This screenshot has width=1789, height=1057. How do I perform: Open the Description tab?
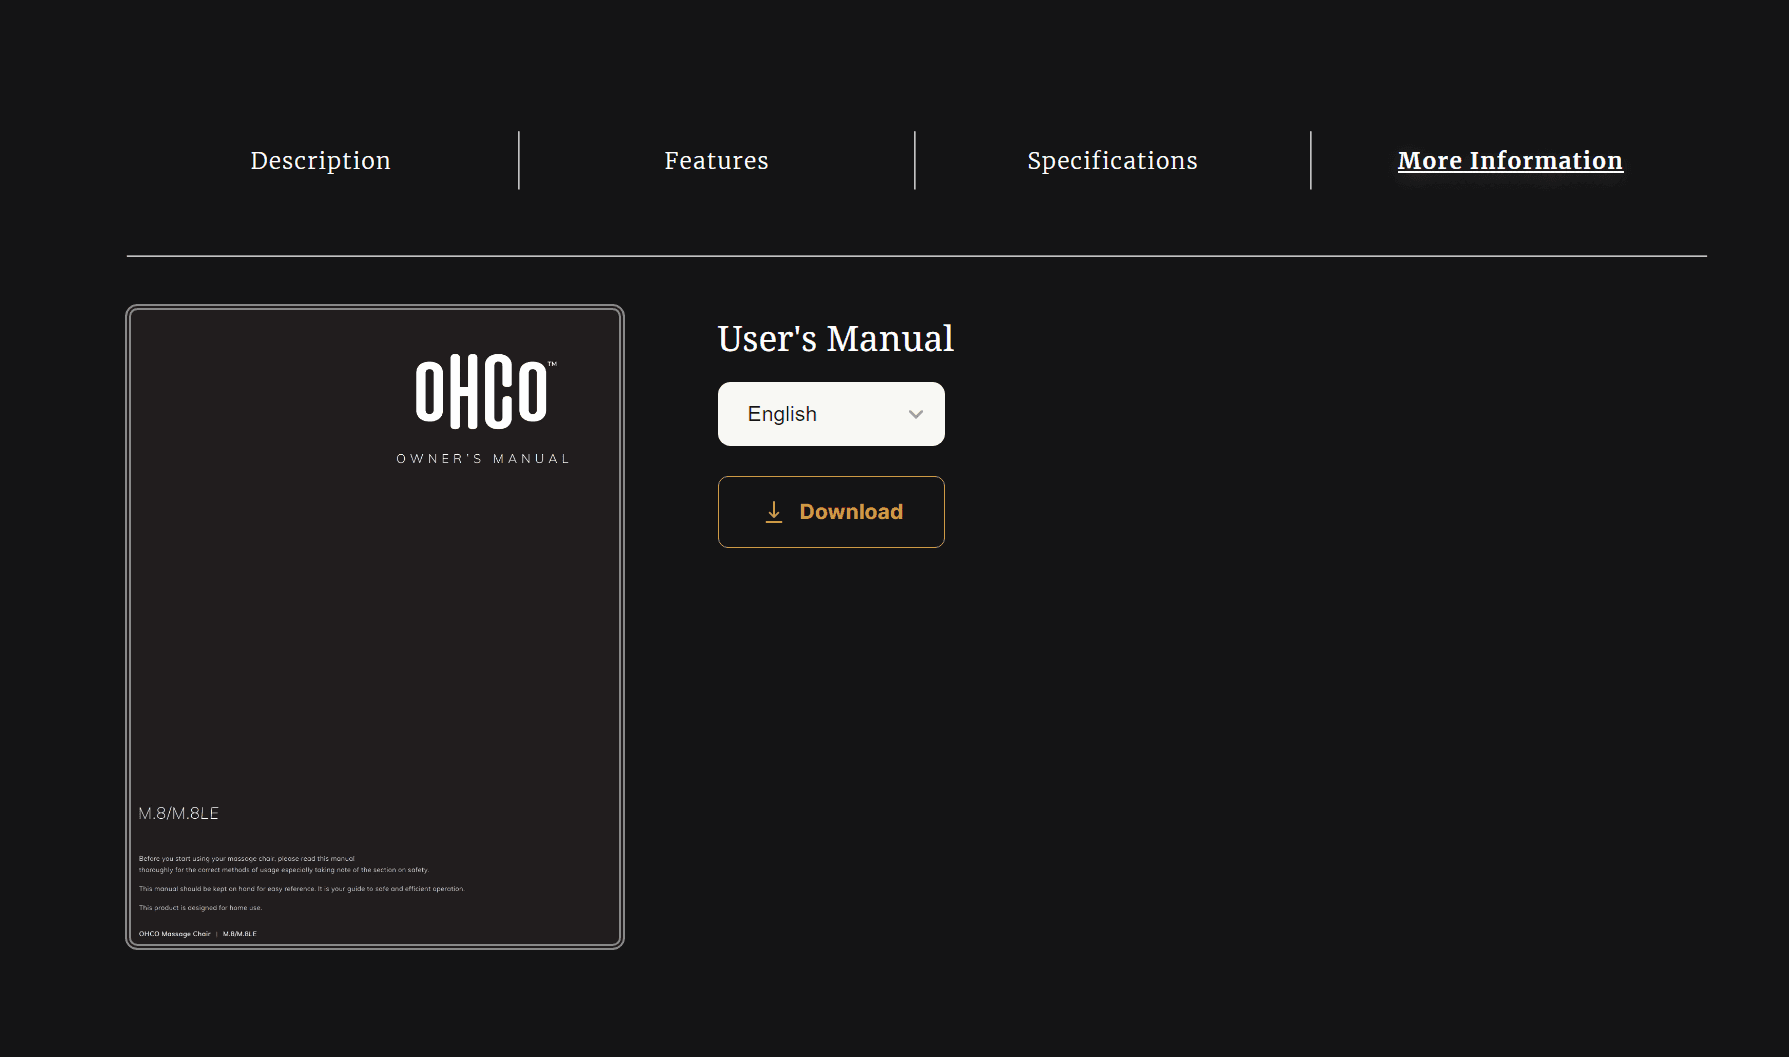[x=320, y=160]
